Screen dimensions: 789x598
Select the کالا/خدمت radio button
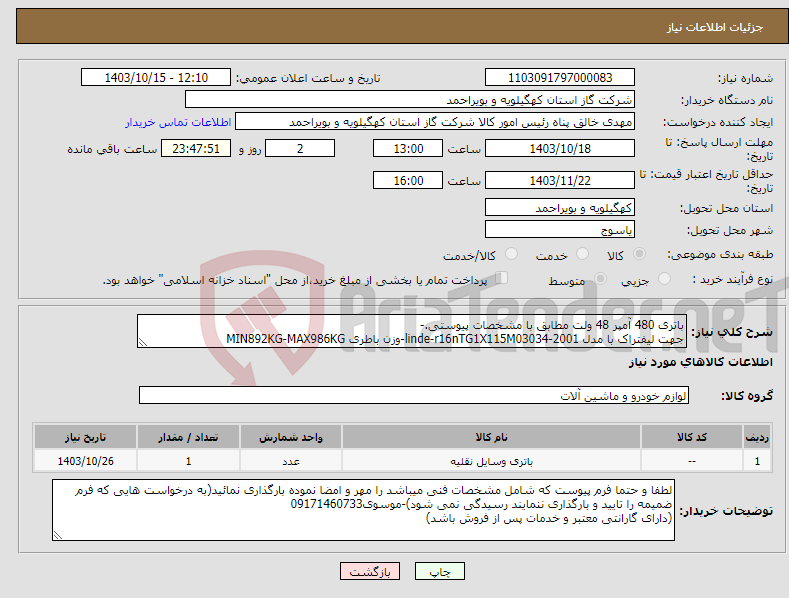(x=511, y=254)
